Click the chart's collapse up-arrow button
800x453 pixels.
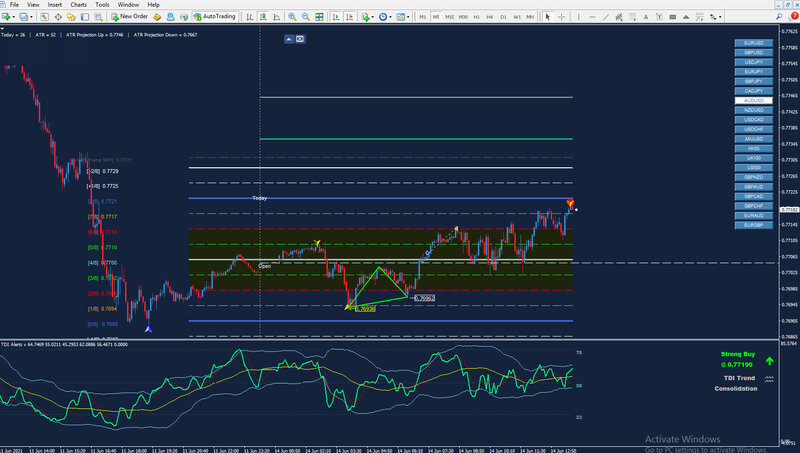tap(288, 39)
